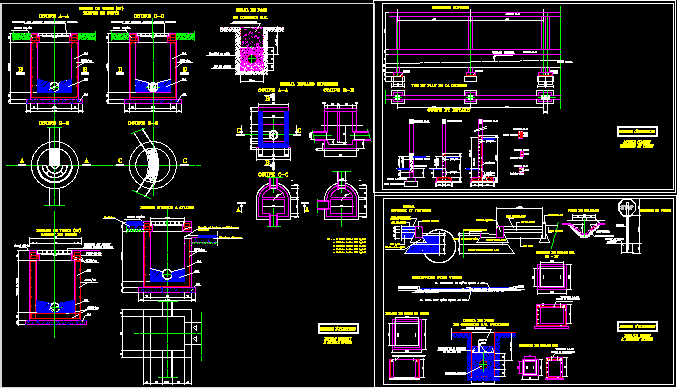Screen dimensions: 677x388
Task: Click the green hatched ground strip at top-left section
Action: (x=20, y=37)
